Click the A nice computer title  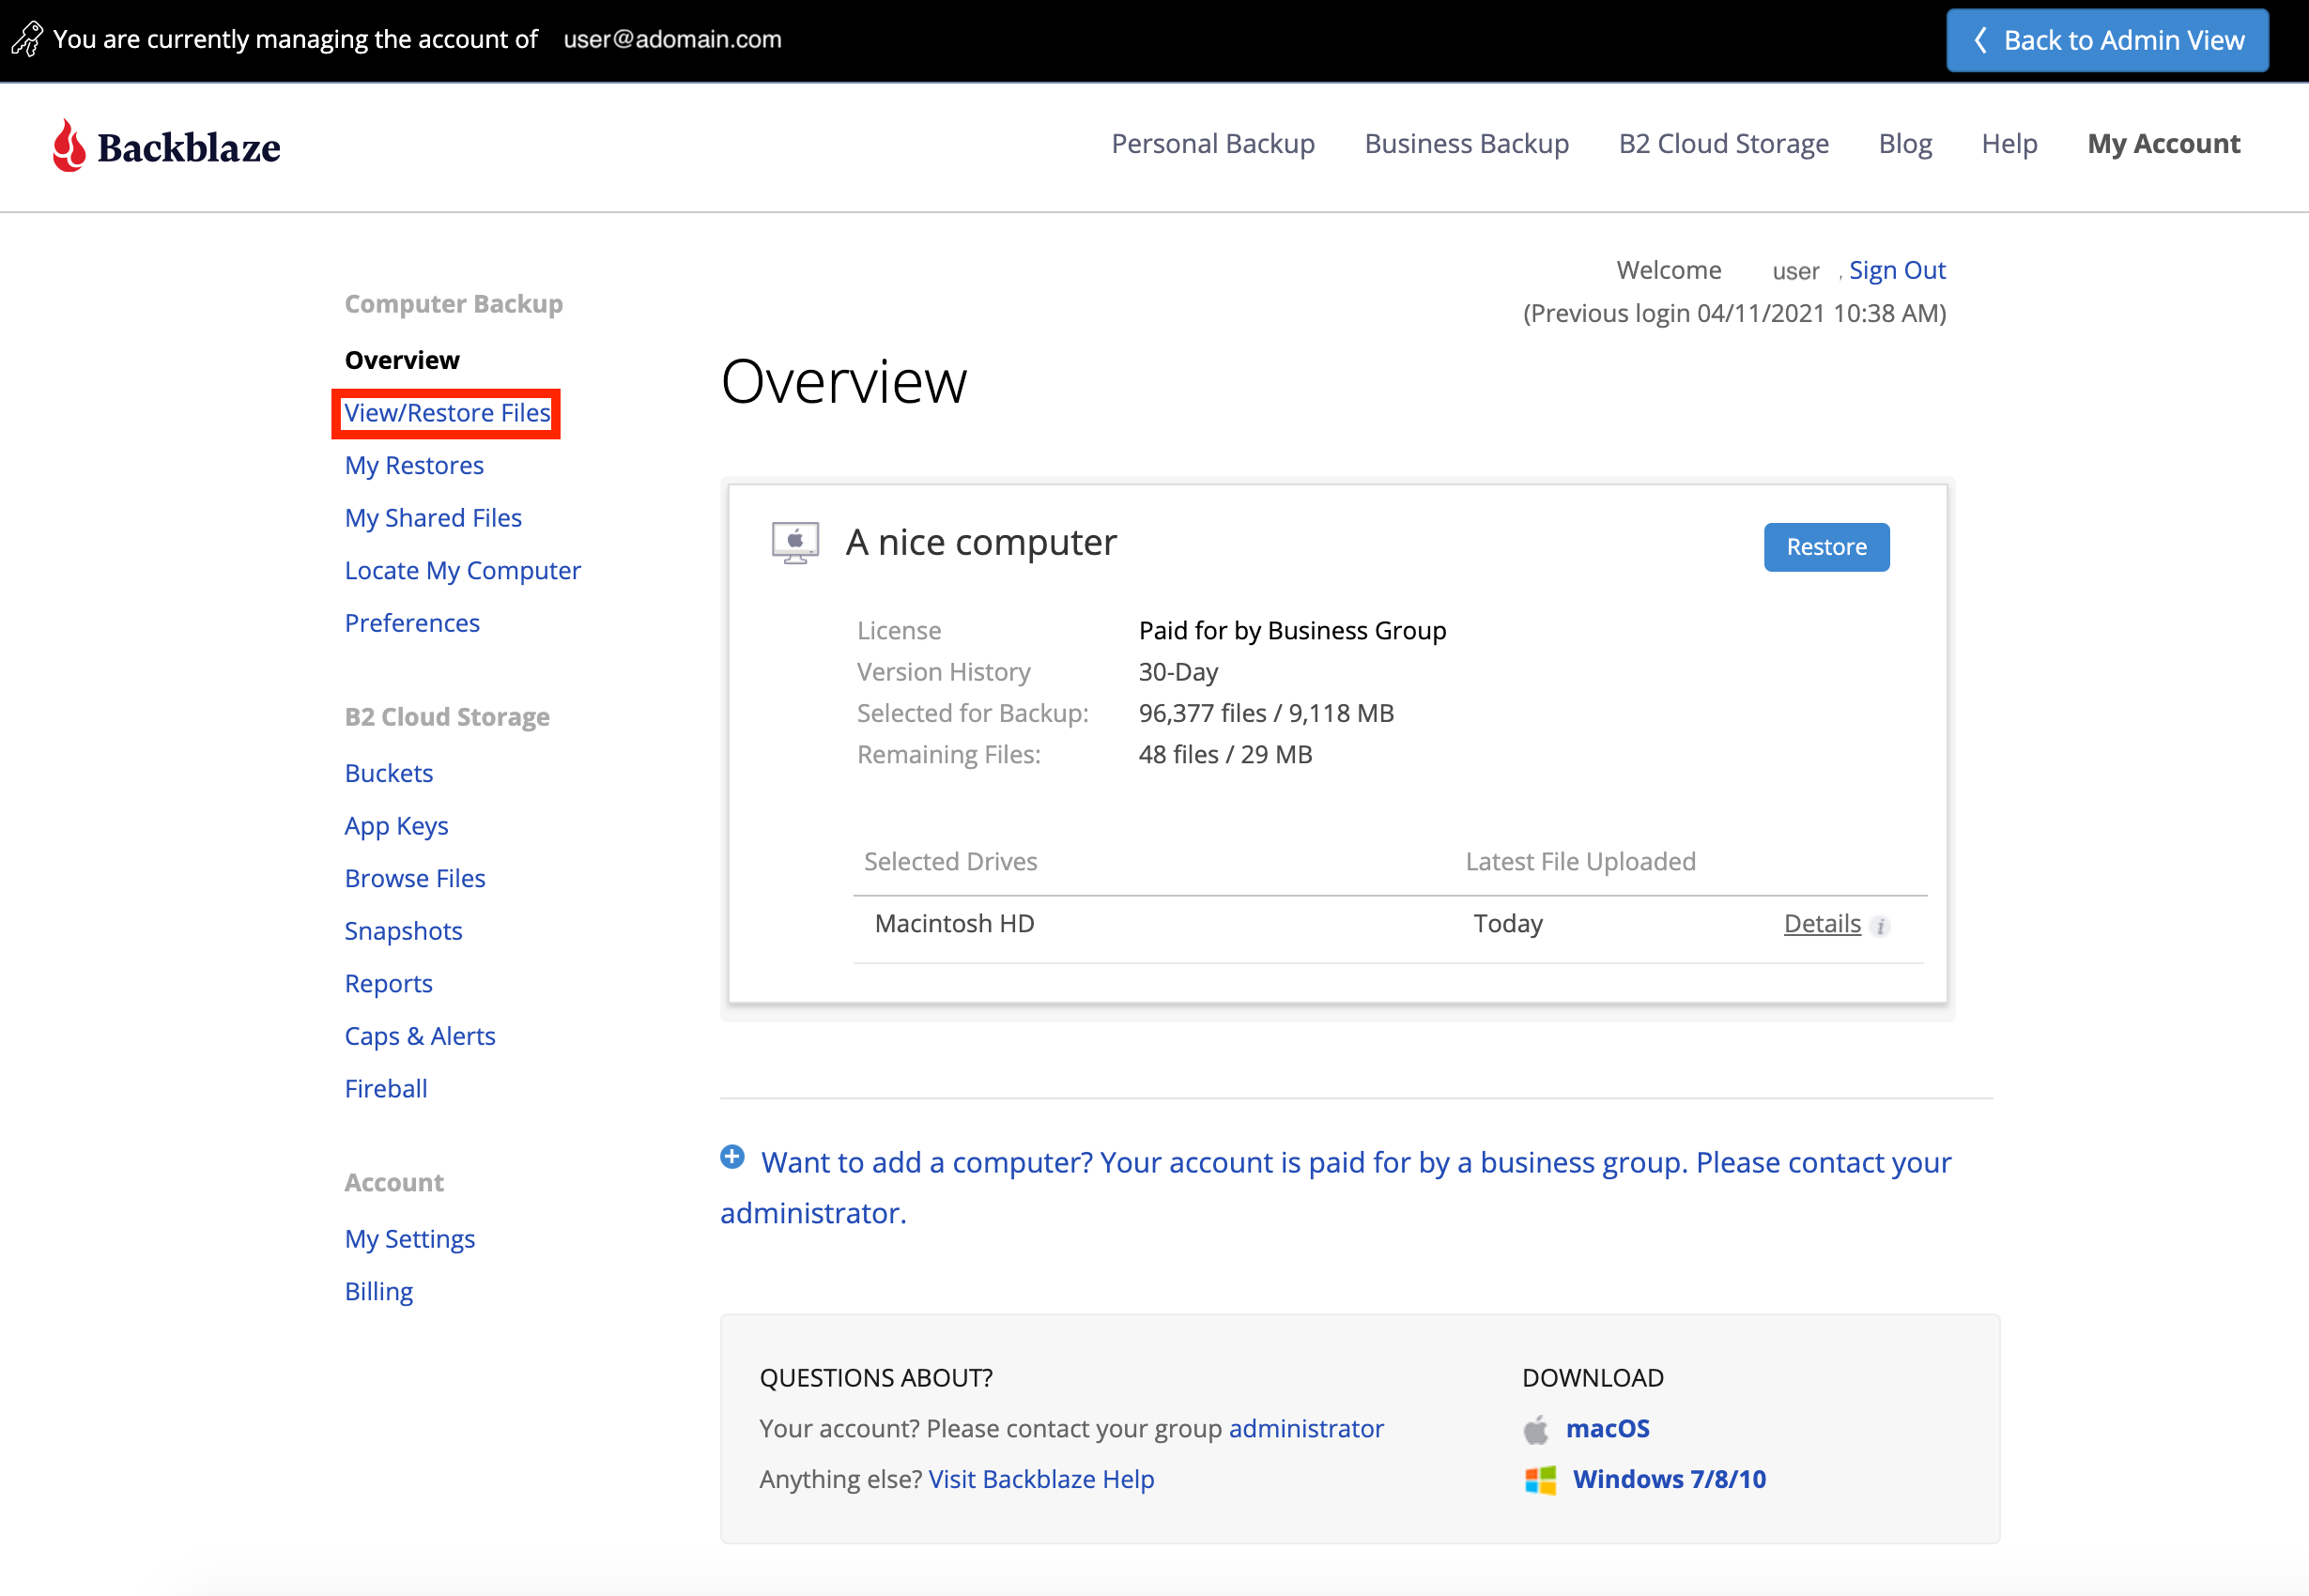point(981,543)
